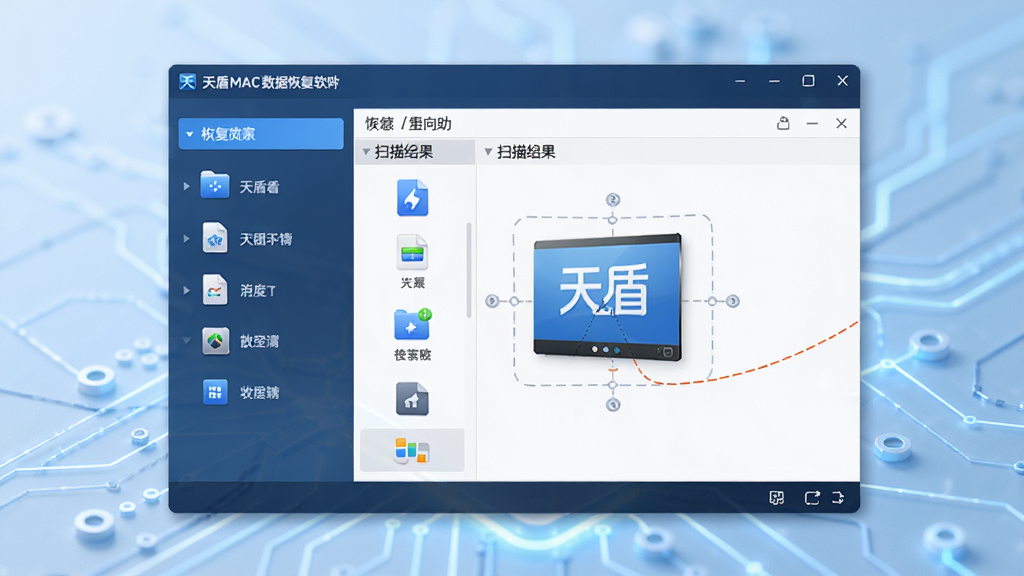Click the breadcrumb text in the inner panel header
This screenshot has height=576, width=1024.
click(x=408, y=123)
